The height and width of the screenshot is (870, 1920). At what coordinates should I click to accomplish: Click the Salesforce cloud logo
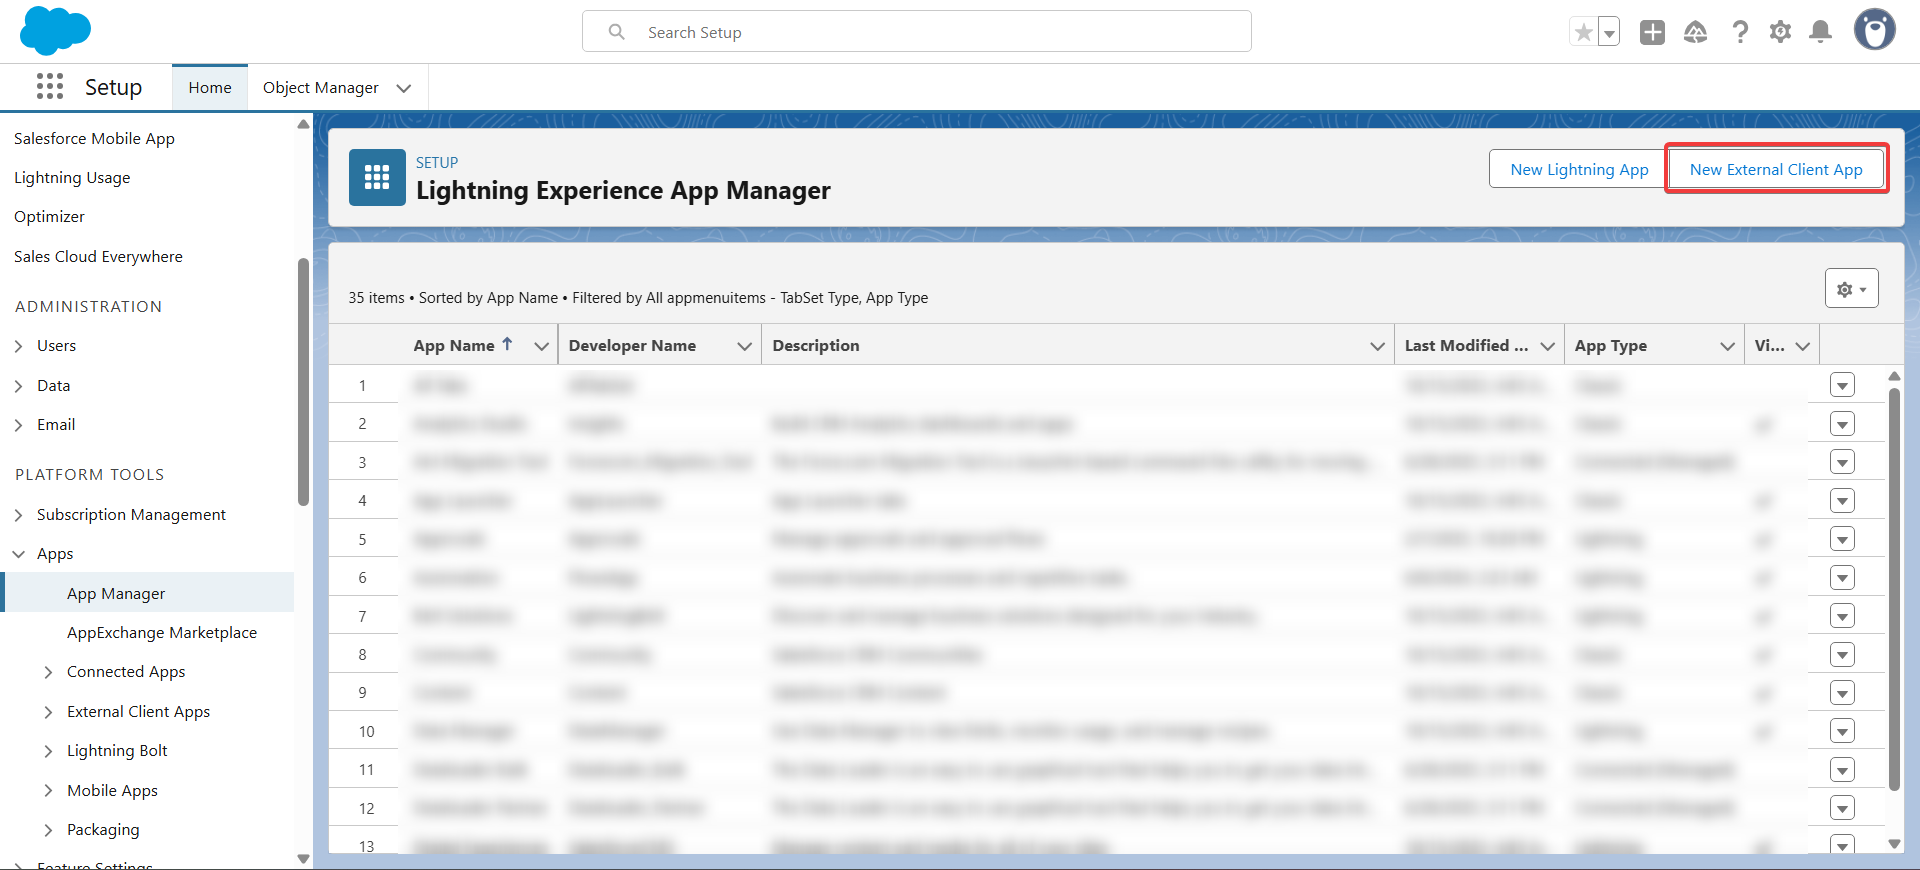[55, 30]
